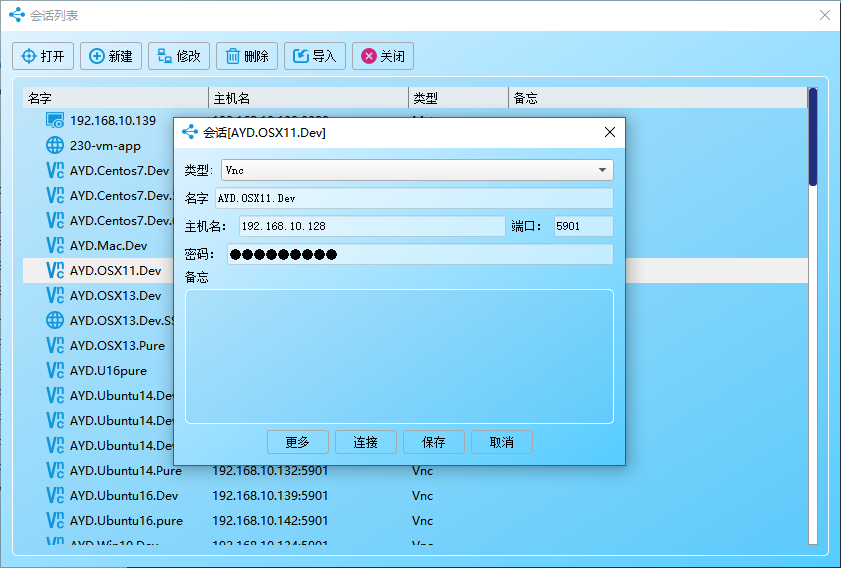Click the Open (打开) toolbar button

[x=43, y=56]
